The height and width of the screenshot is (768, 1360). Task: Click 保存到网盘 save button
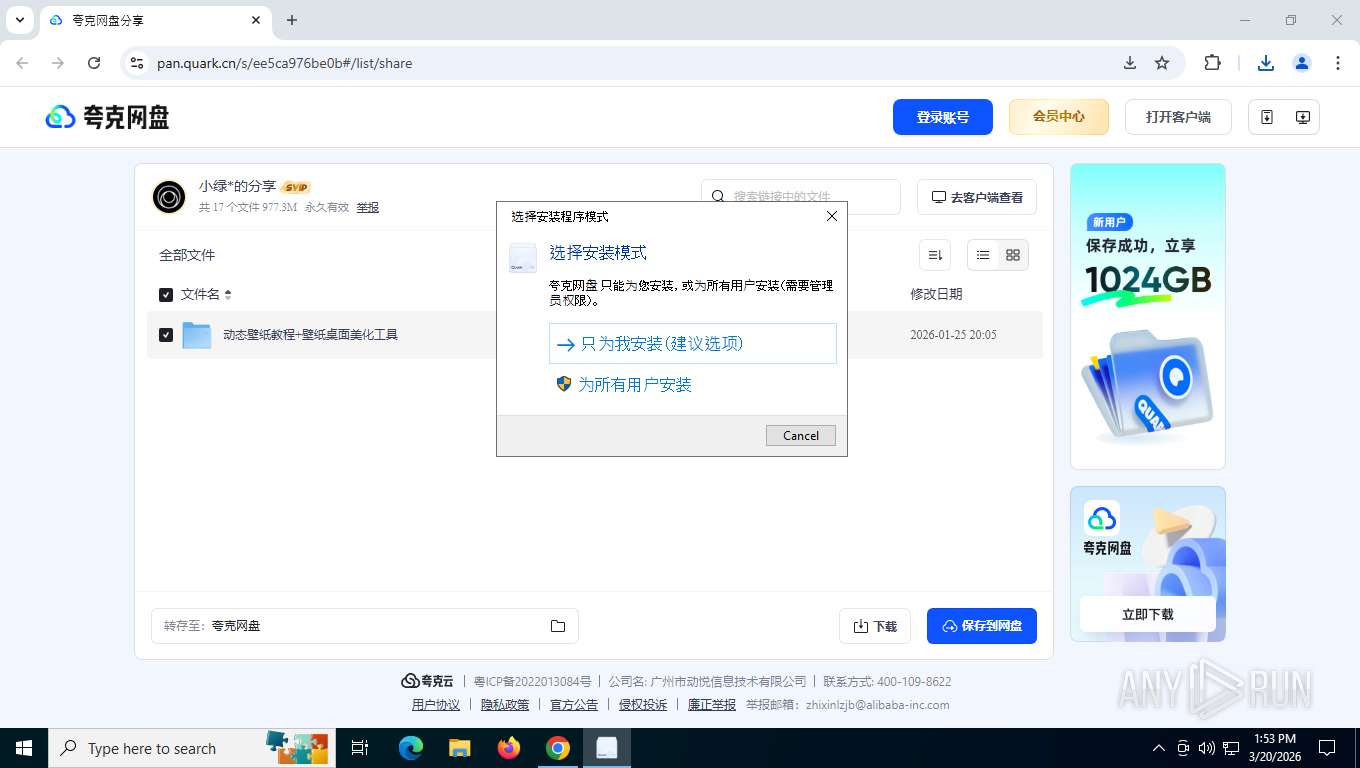pyautogui.click(x=981, y=626)
